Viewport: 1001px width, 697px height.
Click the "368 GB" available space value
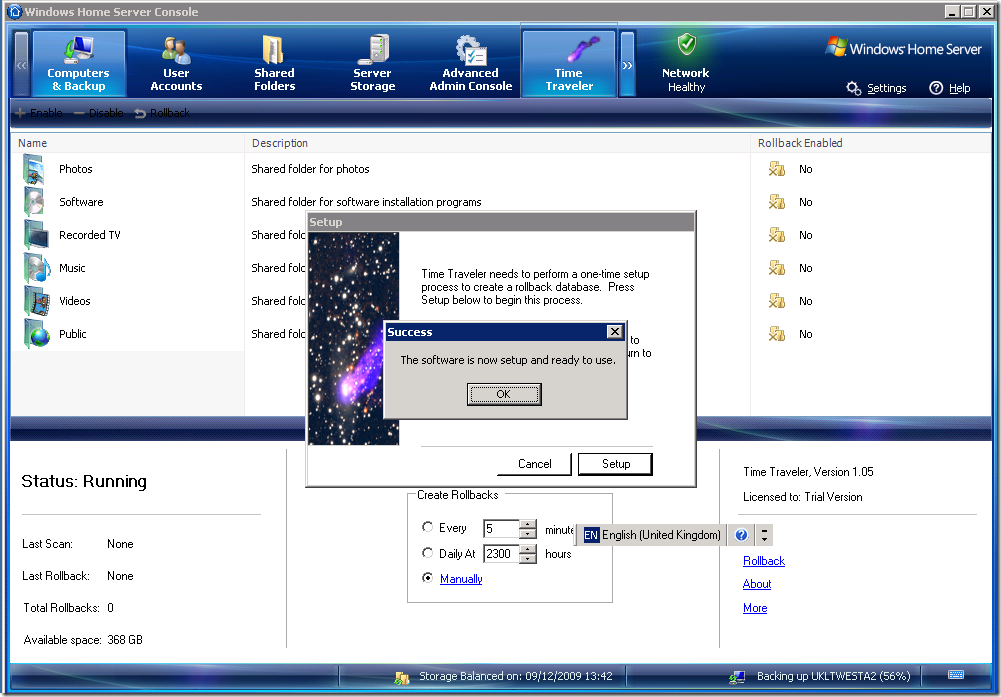[125, 640]
